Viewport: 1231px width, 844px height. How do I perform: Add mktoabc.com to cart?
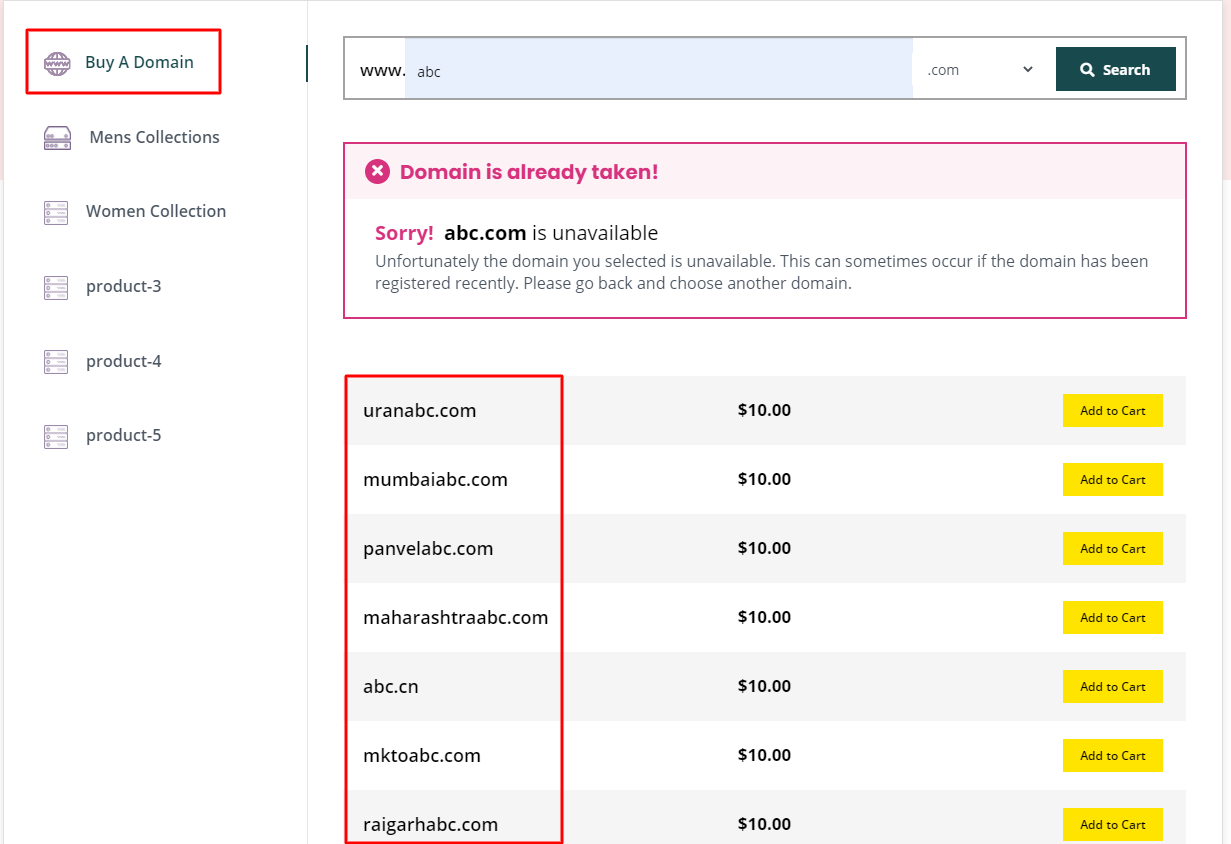pyautogui.click(x=1112, y=756)
